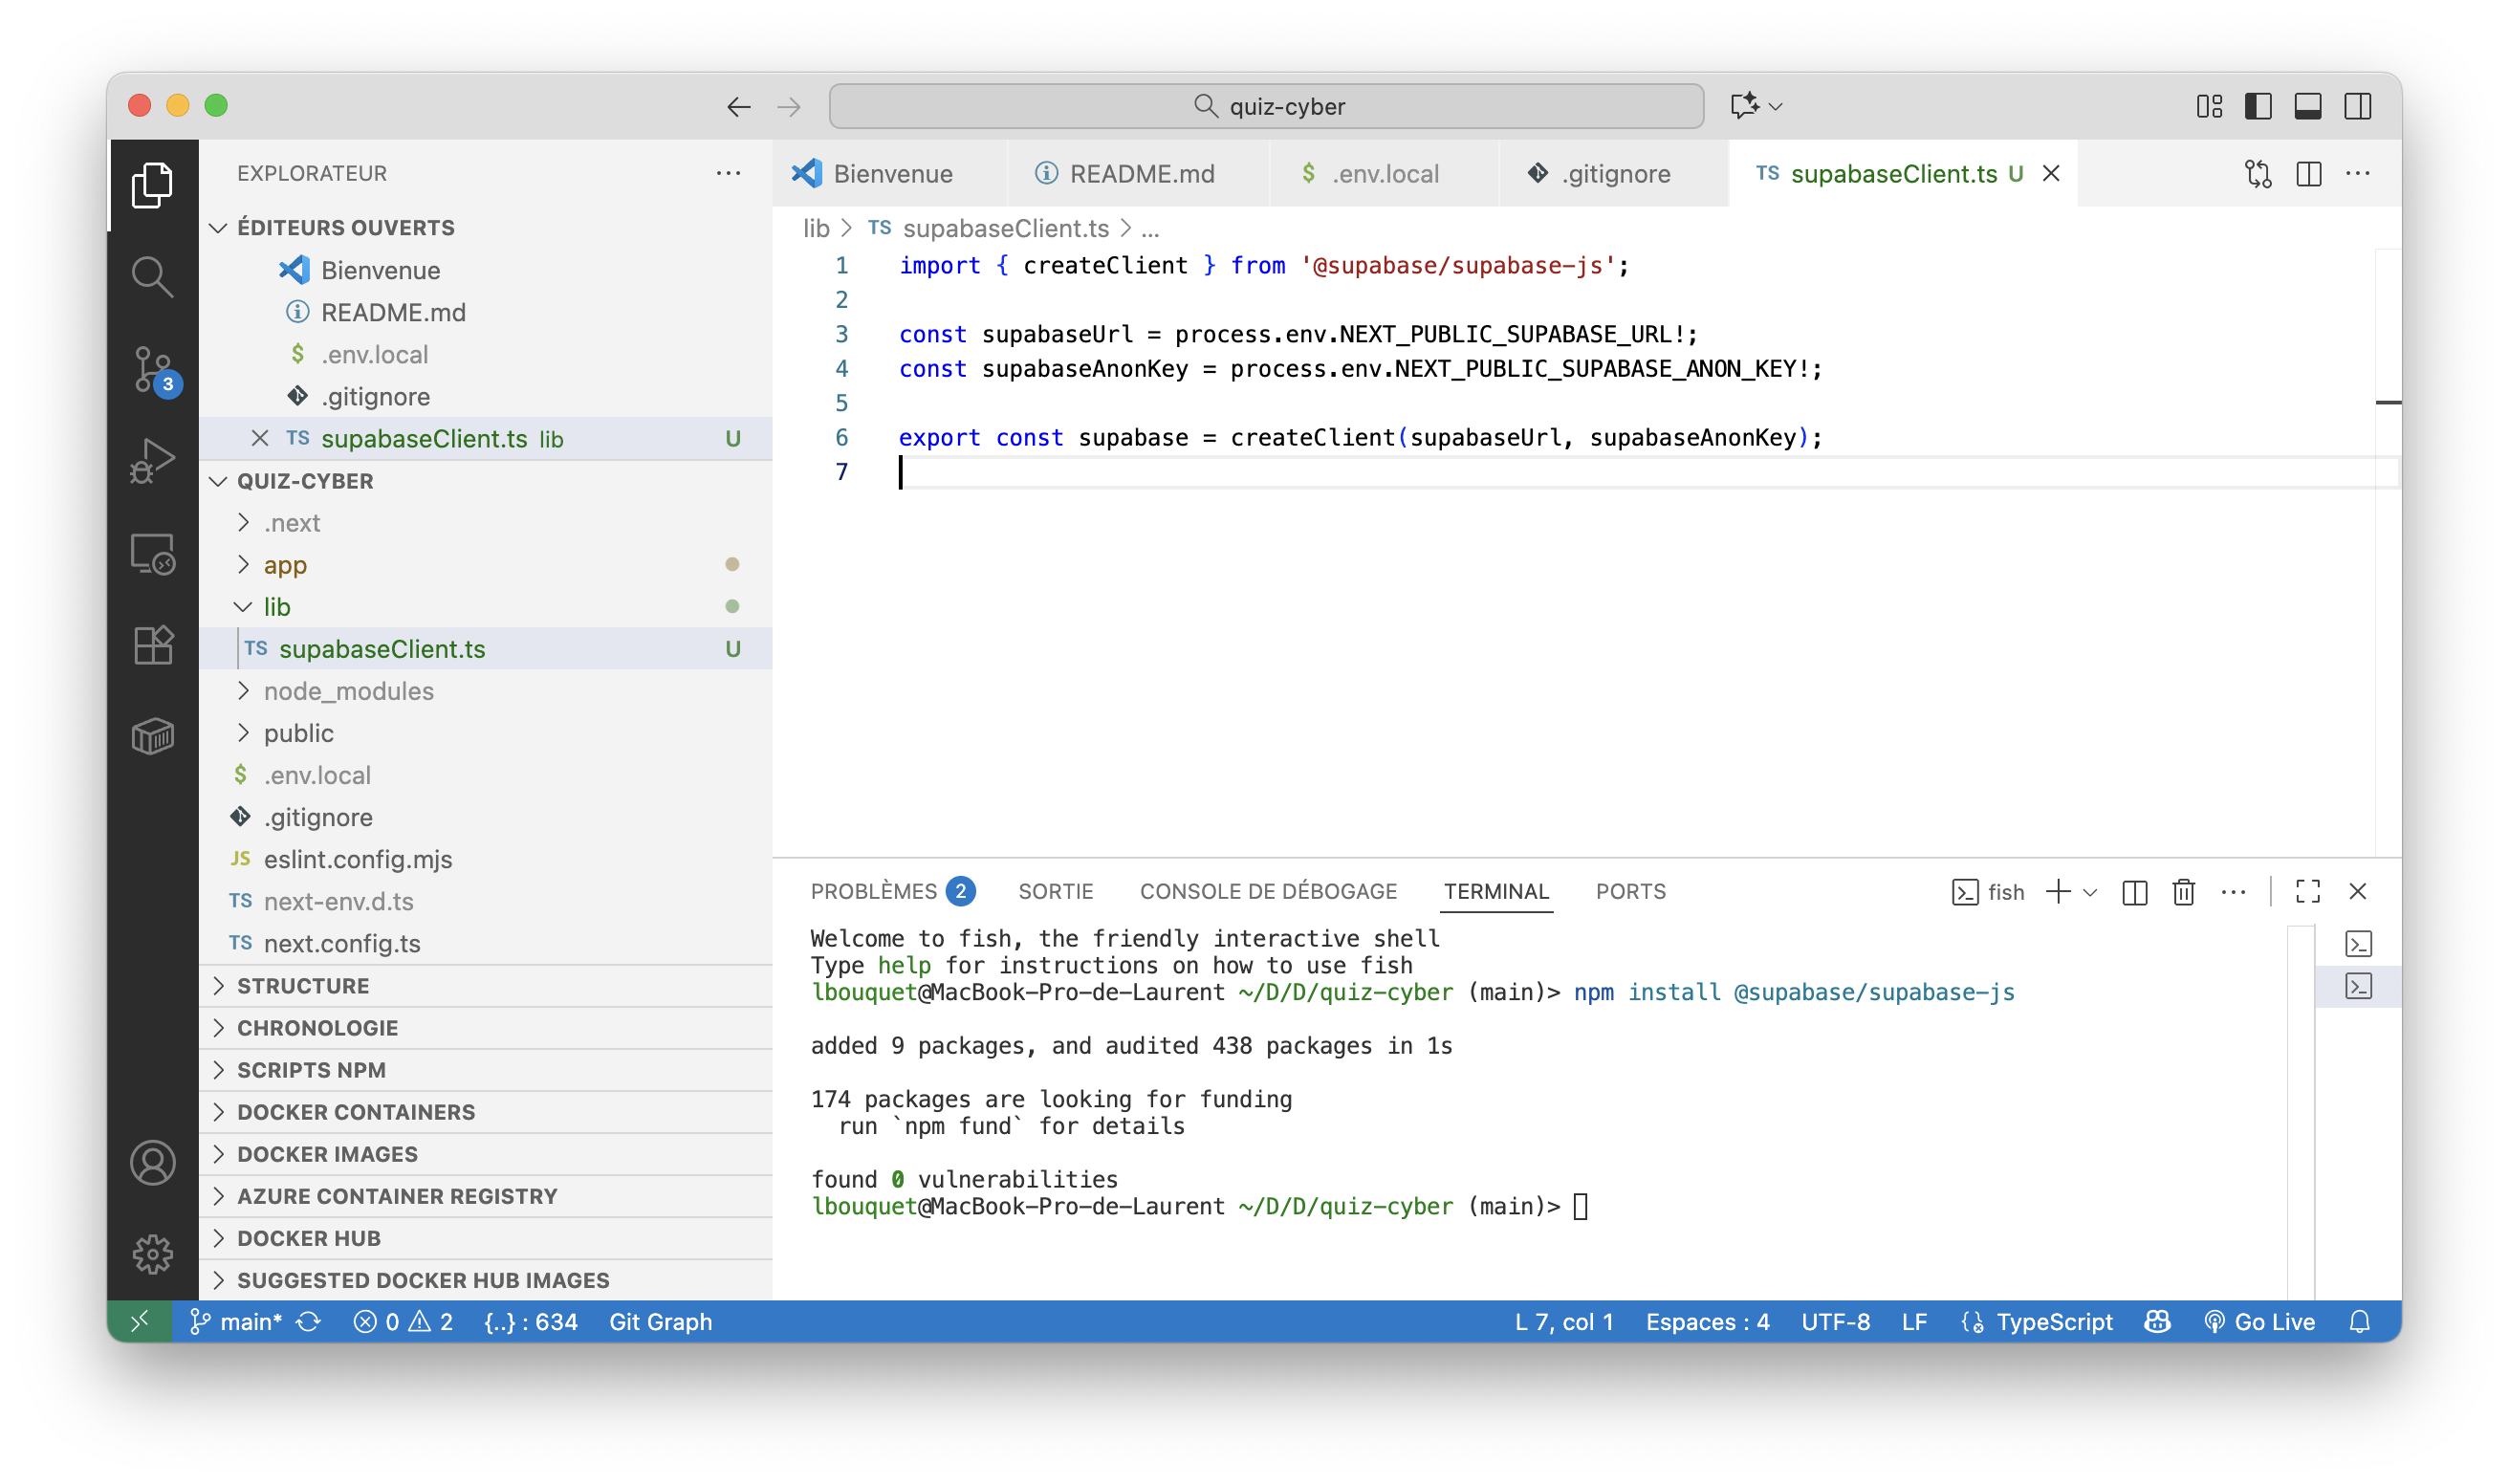Open the Manage settings gear
This screenshot has width=2509, height=1484.
pos(152,1253)
